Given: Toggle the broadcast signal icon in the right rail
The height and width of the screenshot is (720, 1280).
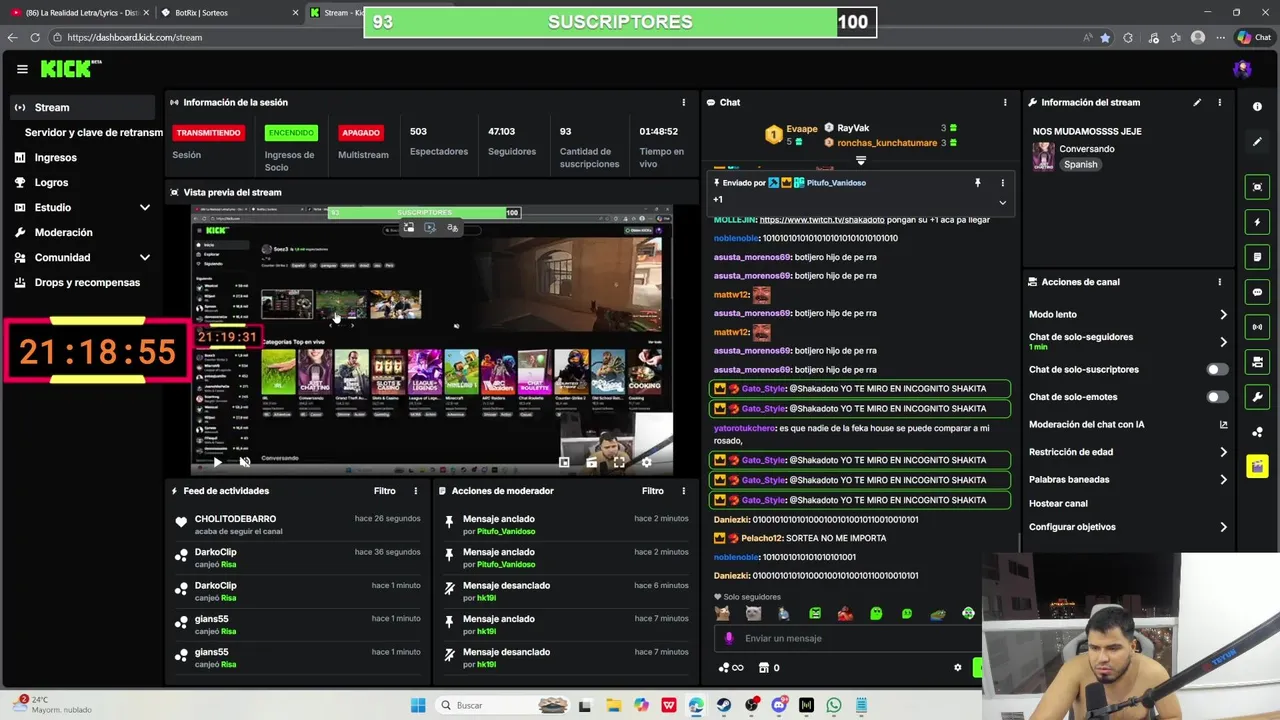Looking at the screenshot, I should coord(1257,327).
